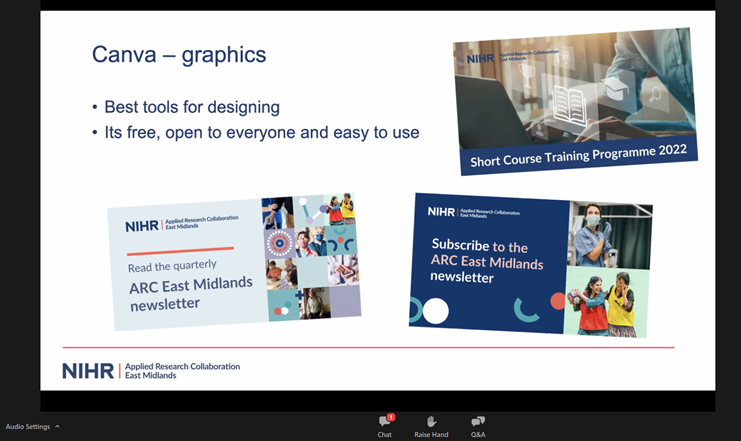This screenshot has height=441, width=741.
Task: Click the bullet Best tools for designing
Action: tap(192, 107)
